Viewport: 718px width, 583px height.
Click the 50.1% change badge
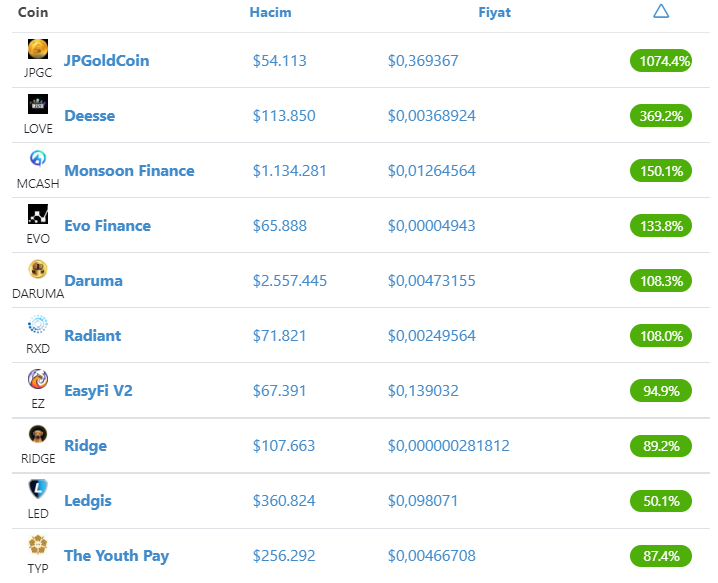tap(661, 501)
